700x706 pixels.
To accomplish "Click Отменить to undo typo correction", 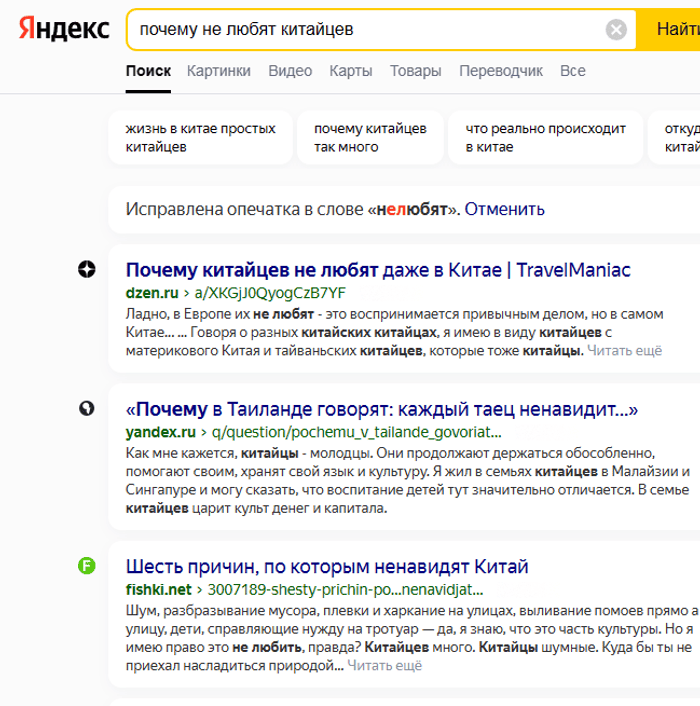I will pyautogui.click(x=504, y=209).
